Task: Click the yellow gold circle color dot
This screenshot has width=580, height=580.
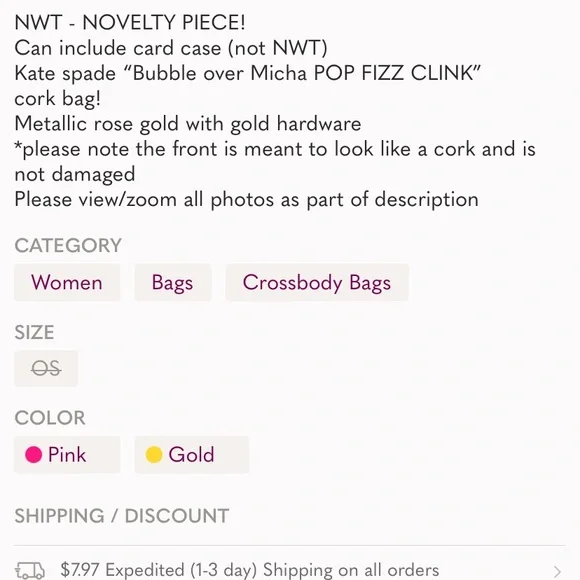Action: point(154,455)
